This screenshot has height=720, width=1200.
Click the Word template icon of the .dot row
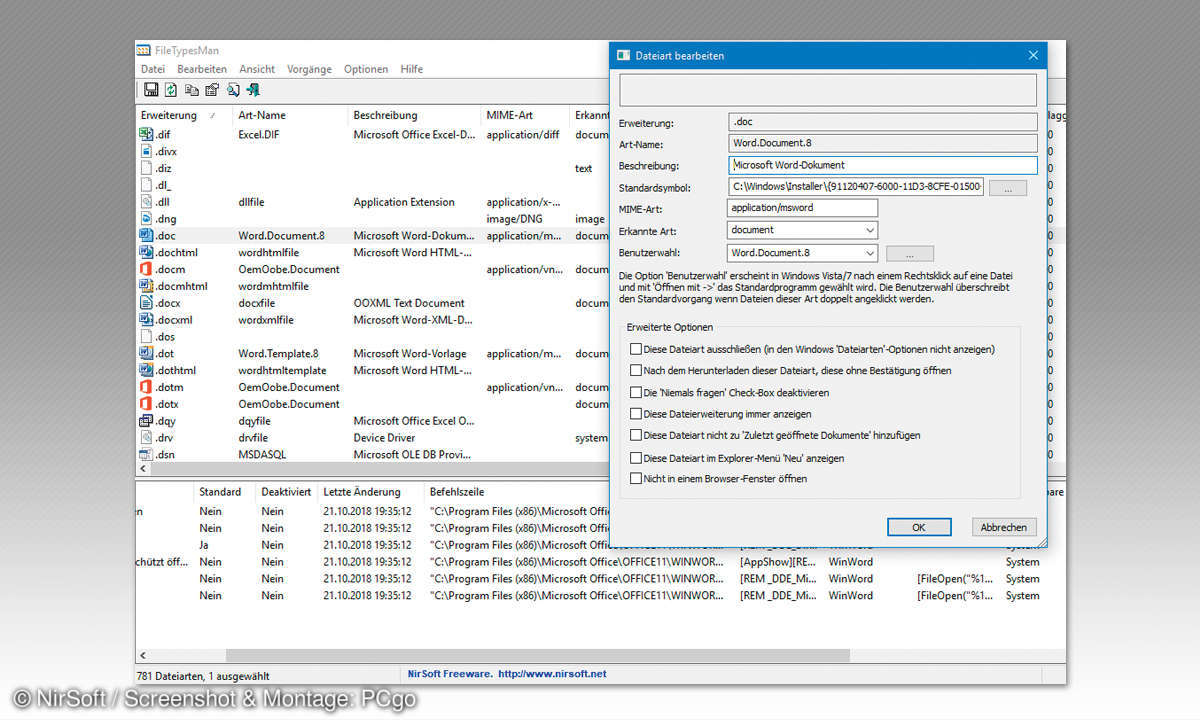[146, 353]
